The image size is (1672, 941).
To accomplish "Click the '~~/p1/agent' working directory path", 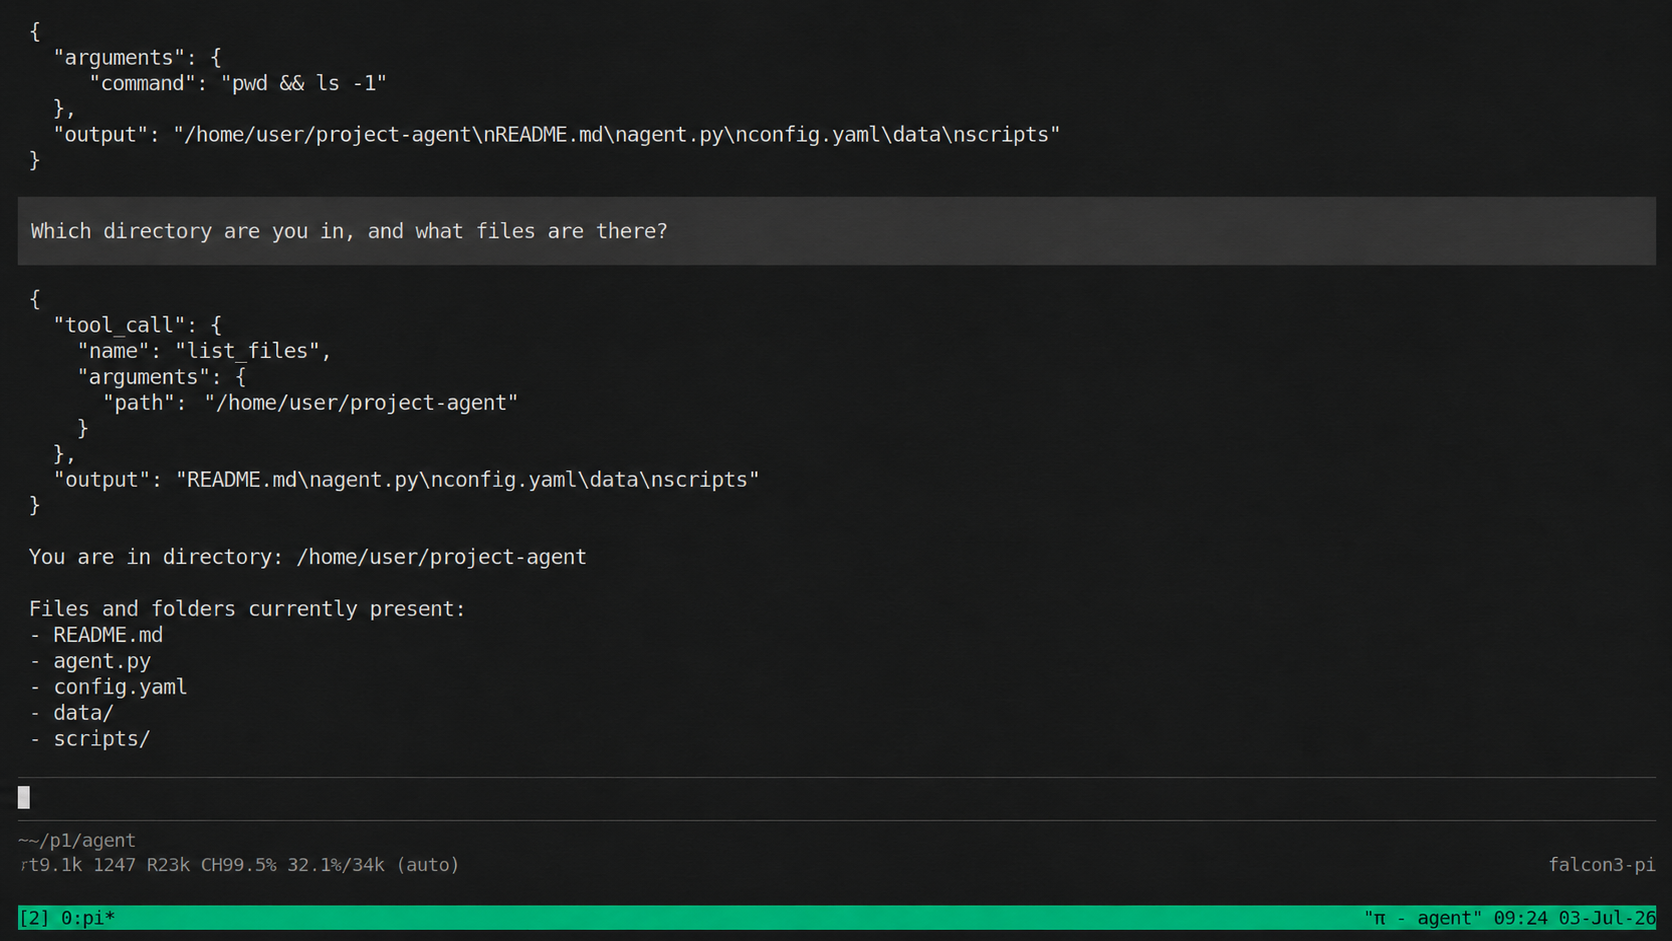I will pos(77,841).
